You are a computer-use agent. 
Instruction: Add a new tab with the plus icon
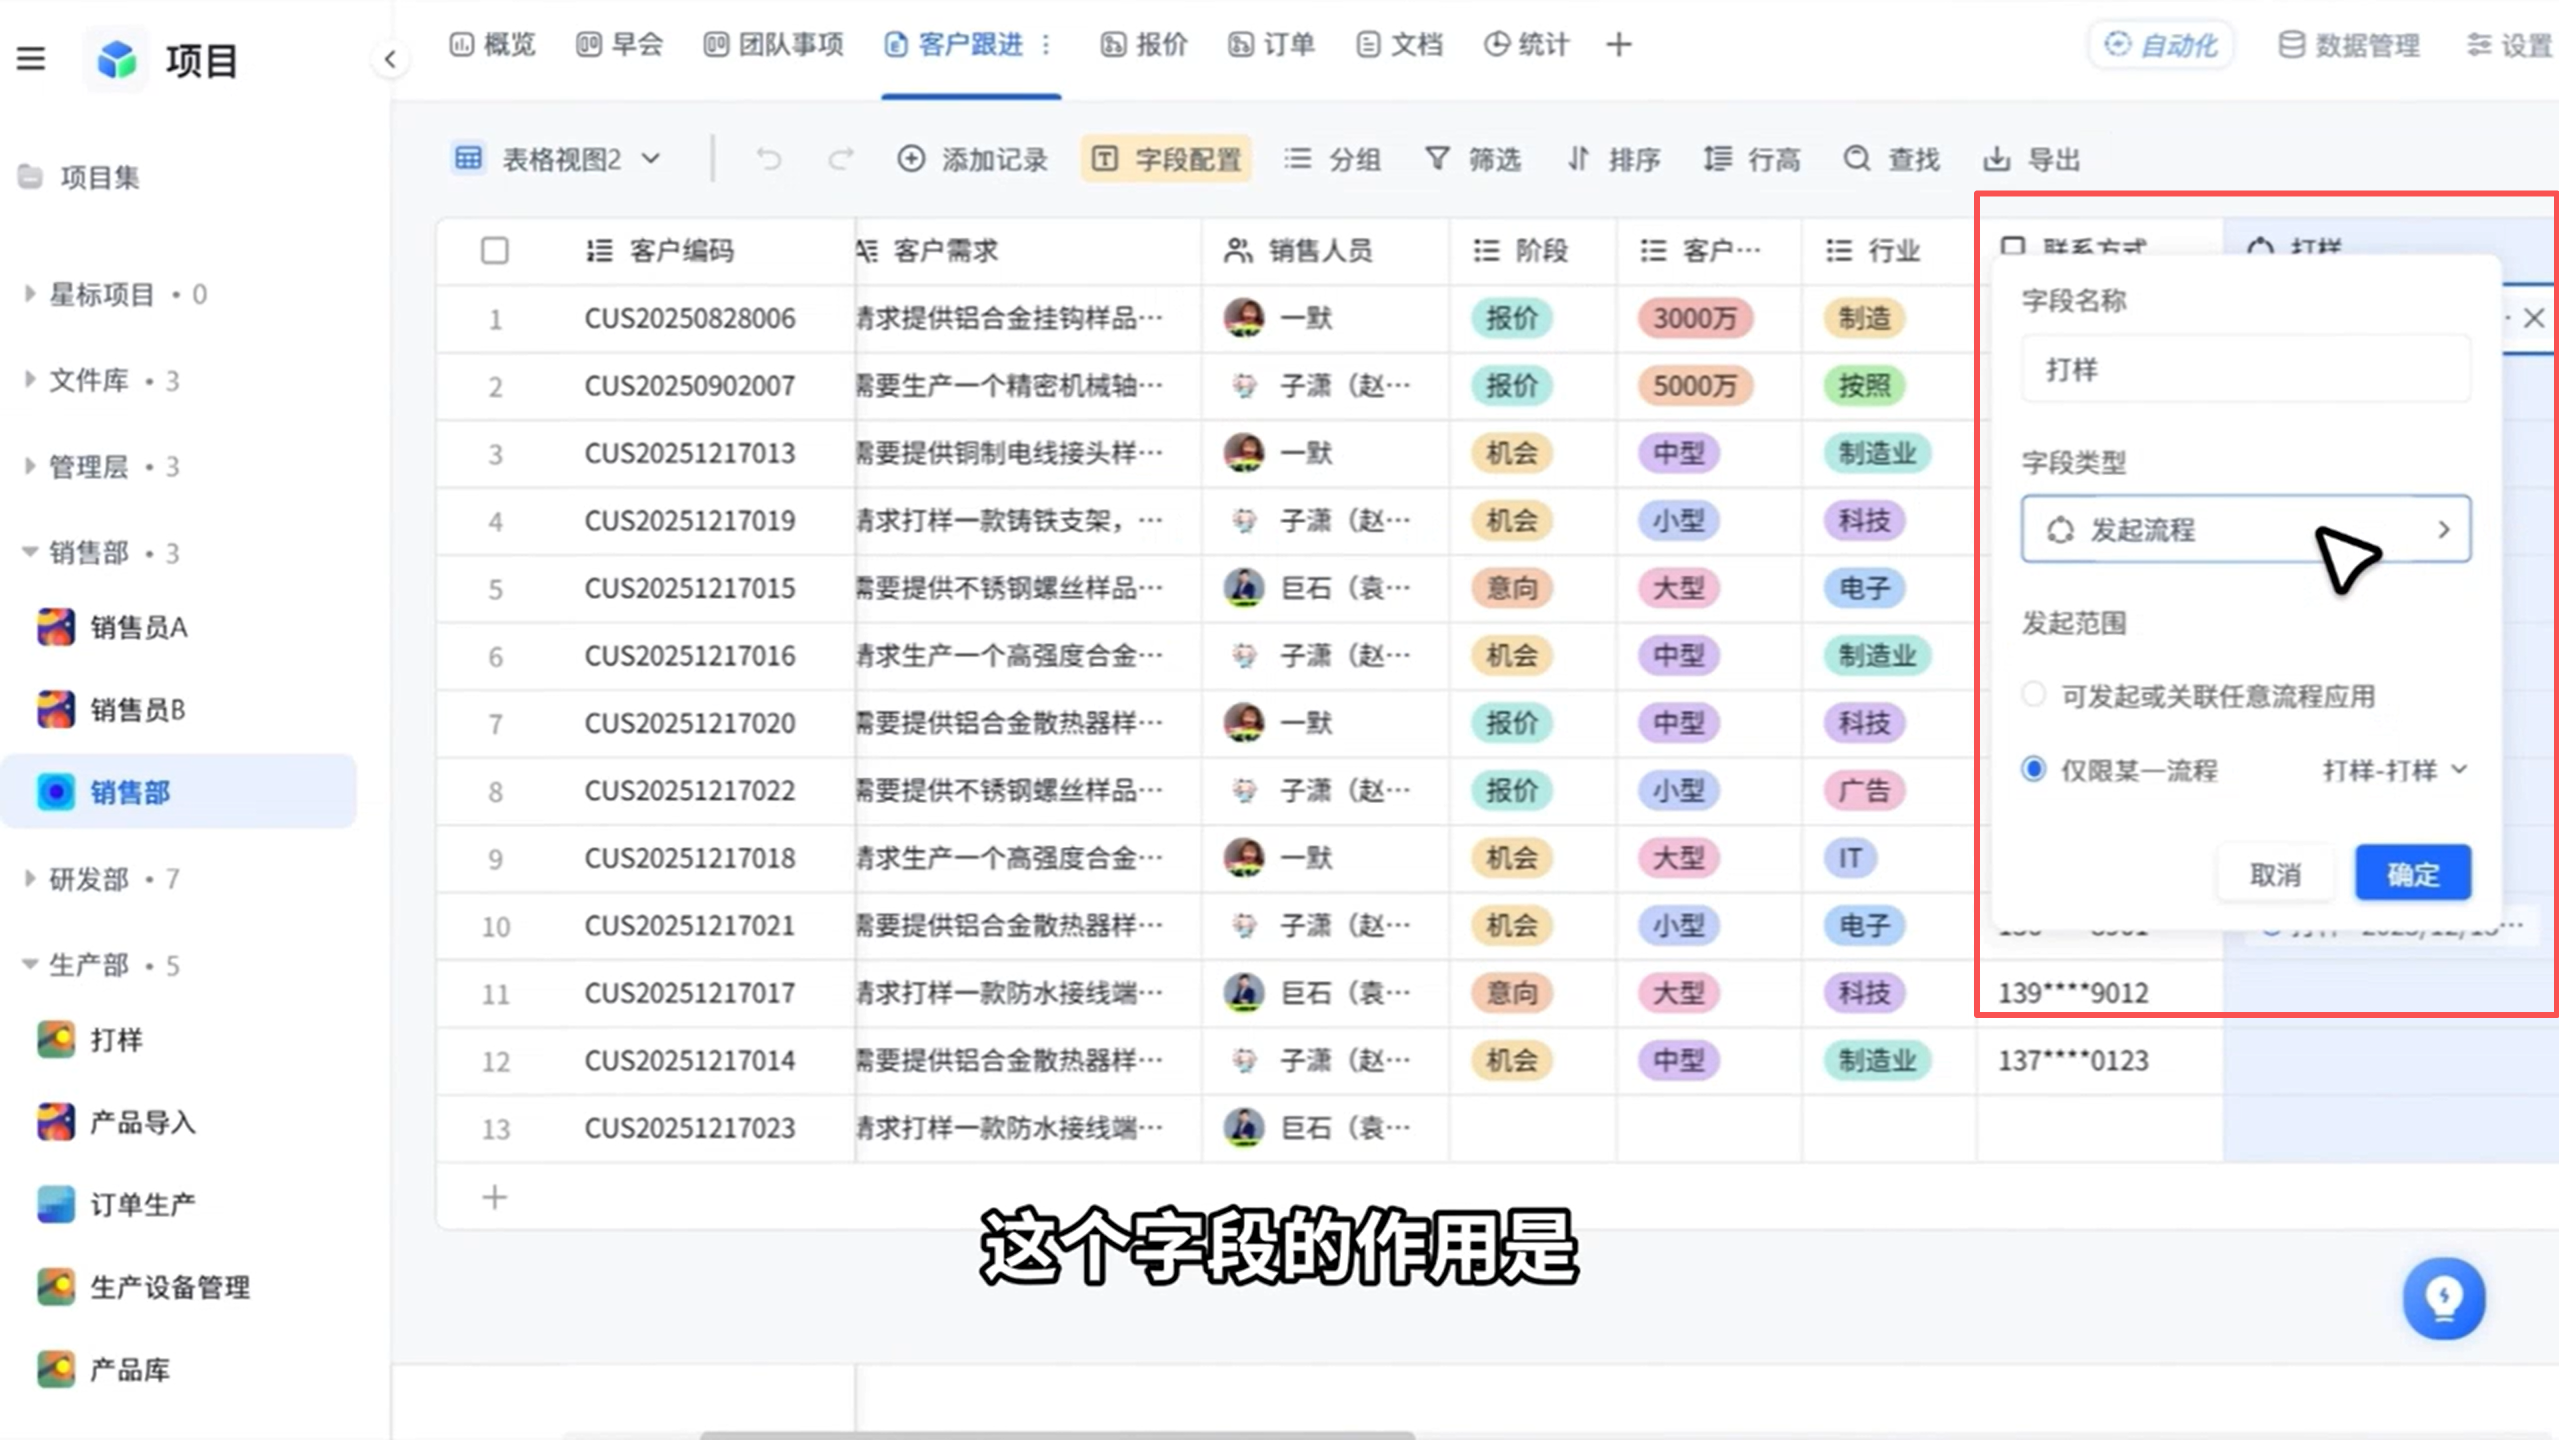[x=1619, y=44]
